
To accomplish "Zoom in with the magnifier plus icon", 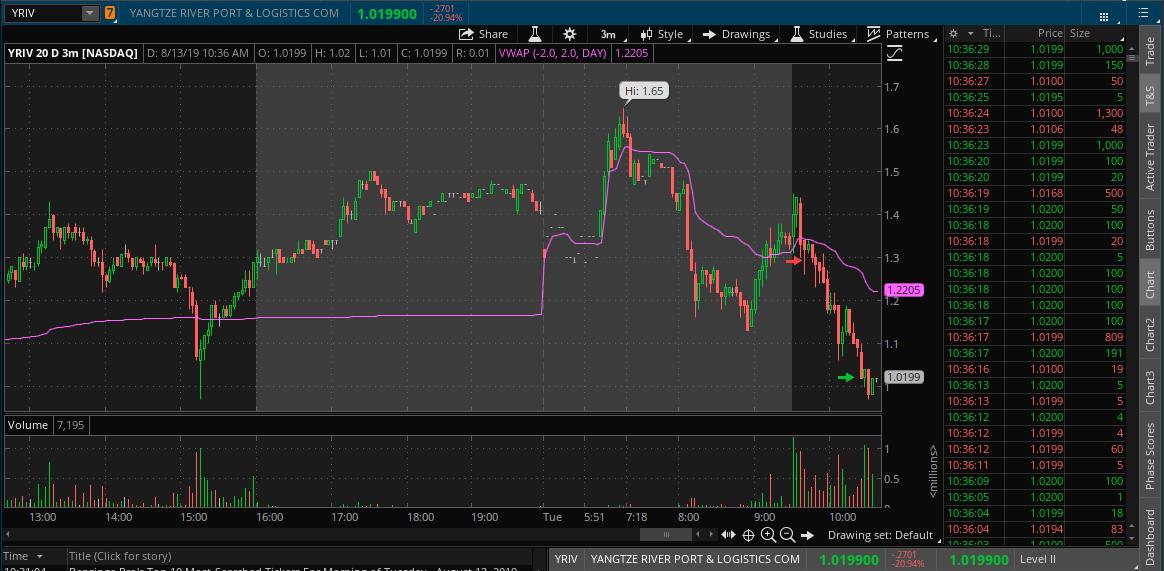I will pos(768,535).
